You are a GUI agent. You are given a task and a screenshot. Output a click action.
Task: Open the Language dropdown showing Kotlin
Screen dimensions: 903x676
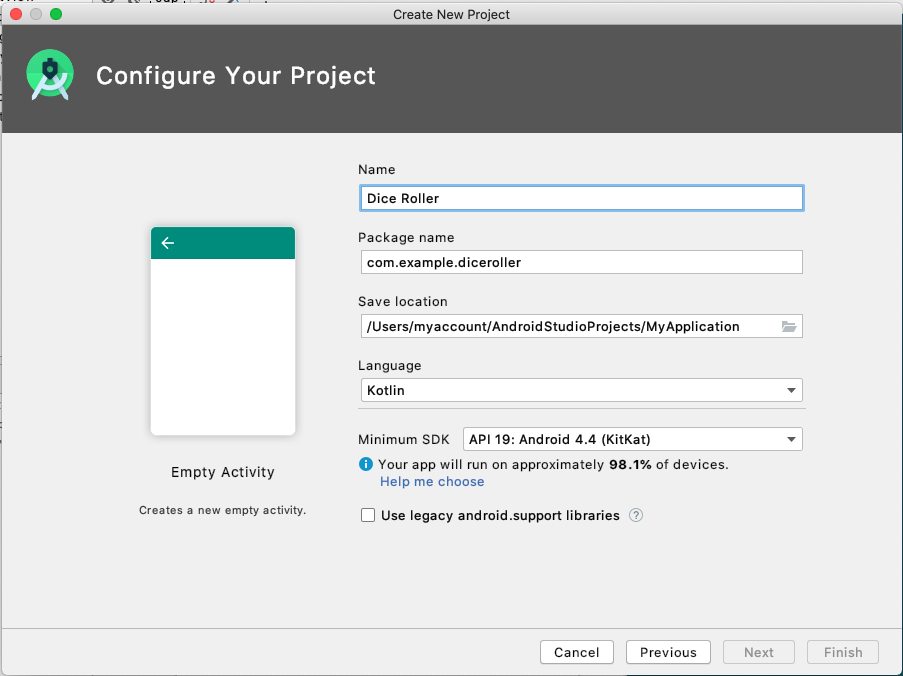pyautogui.click(x=580, y=390)
